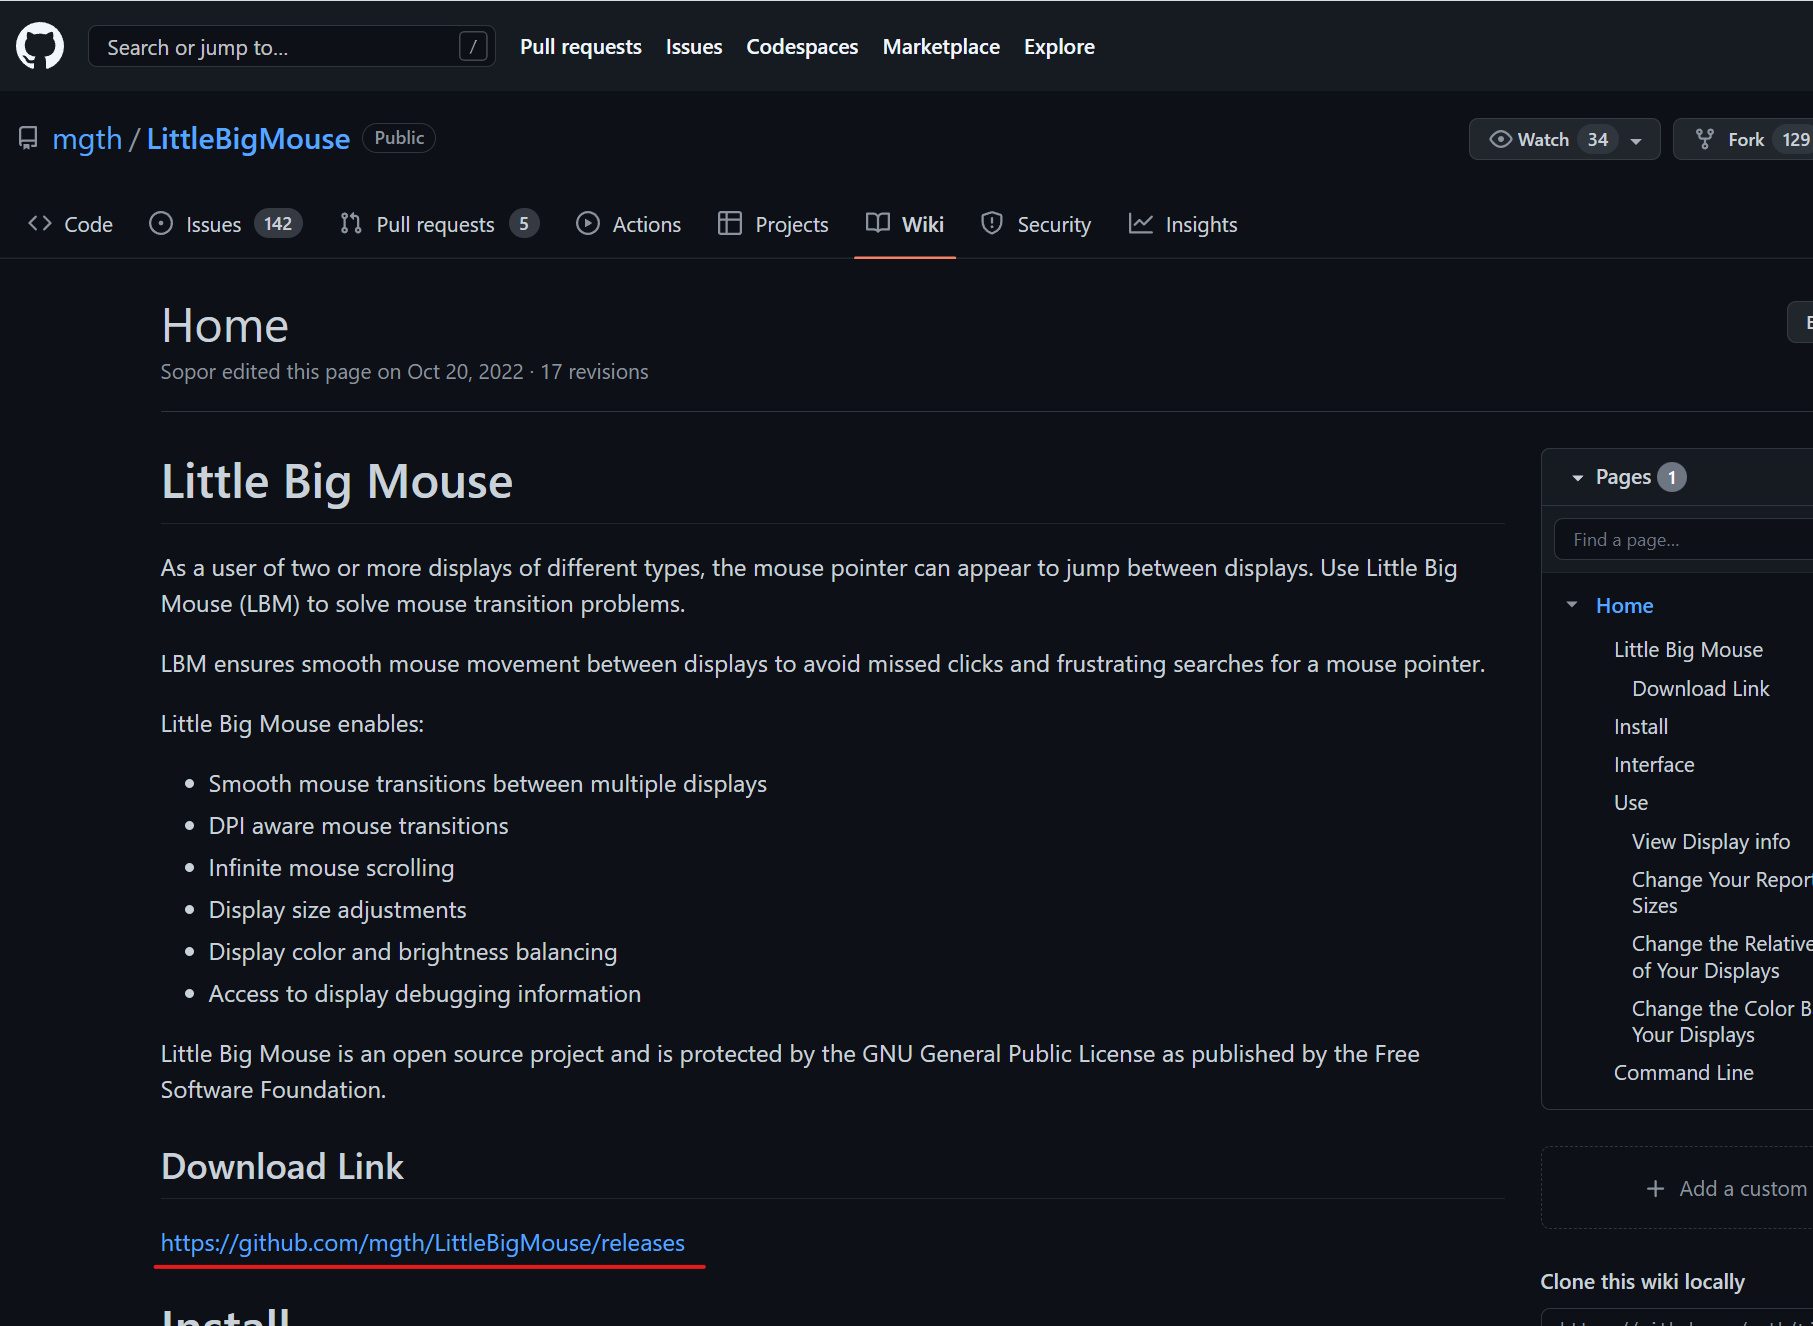Click the Find a page input

[1684, 540]
